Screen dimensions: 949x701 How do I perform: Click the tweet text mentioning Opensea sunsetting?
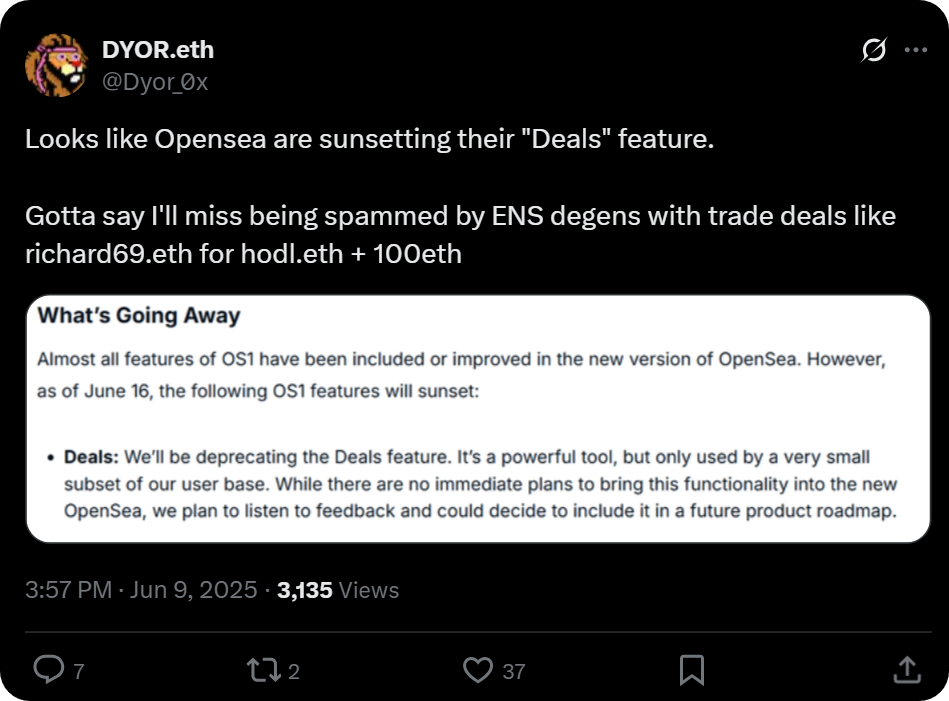coord(370,139)
